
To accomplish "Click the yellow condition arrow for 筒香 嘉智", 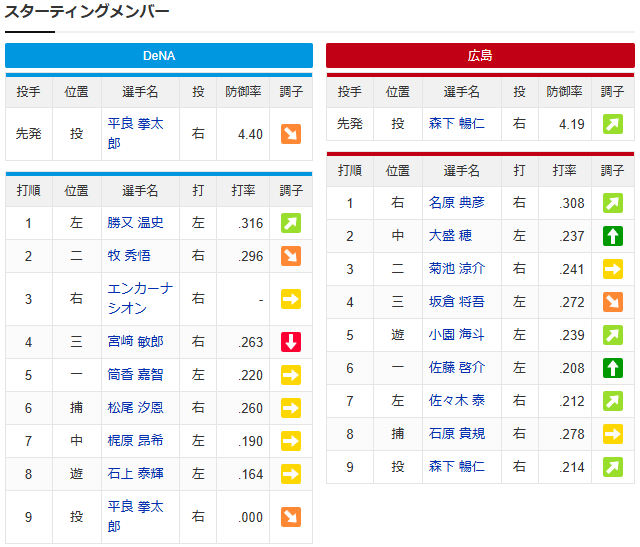I will (x=291, y=375).
